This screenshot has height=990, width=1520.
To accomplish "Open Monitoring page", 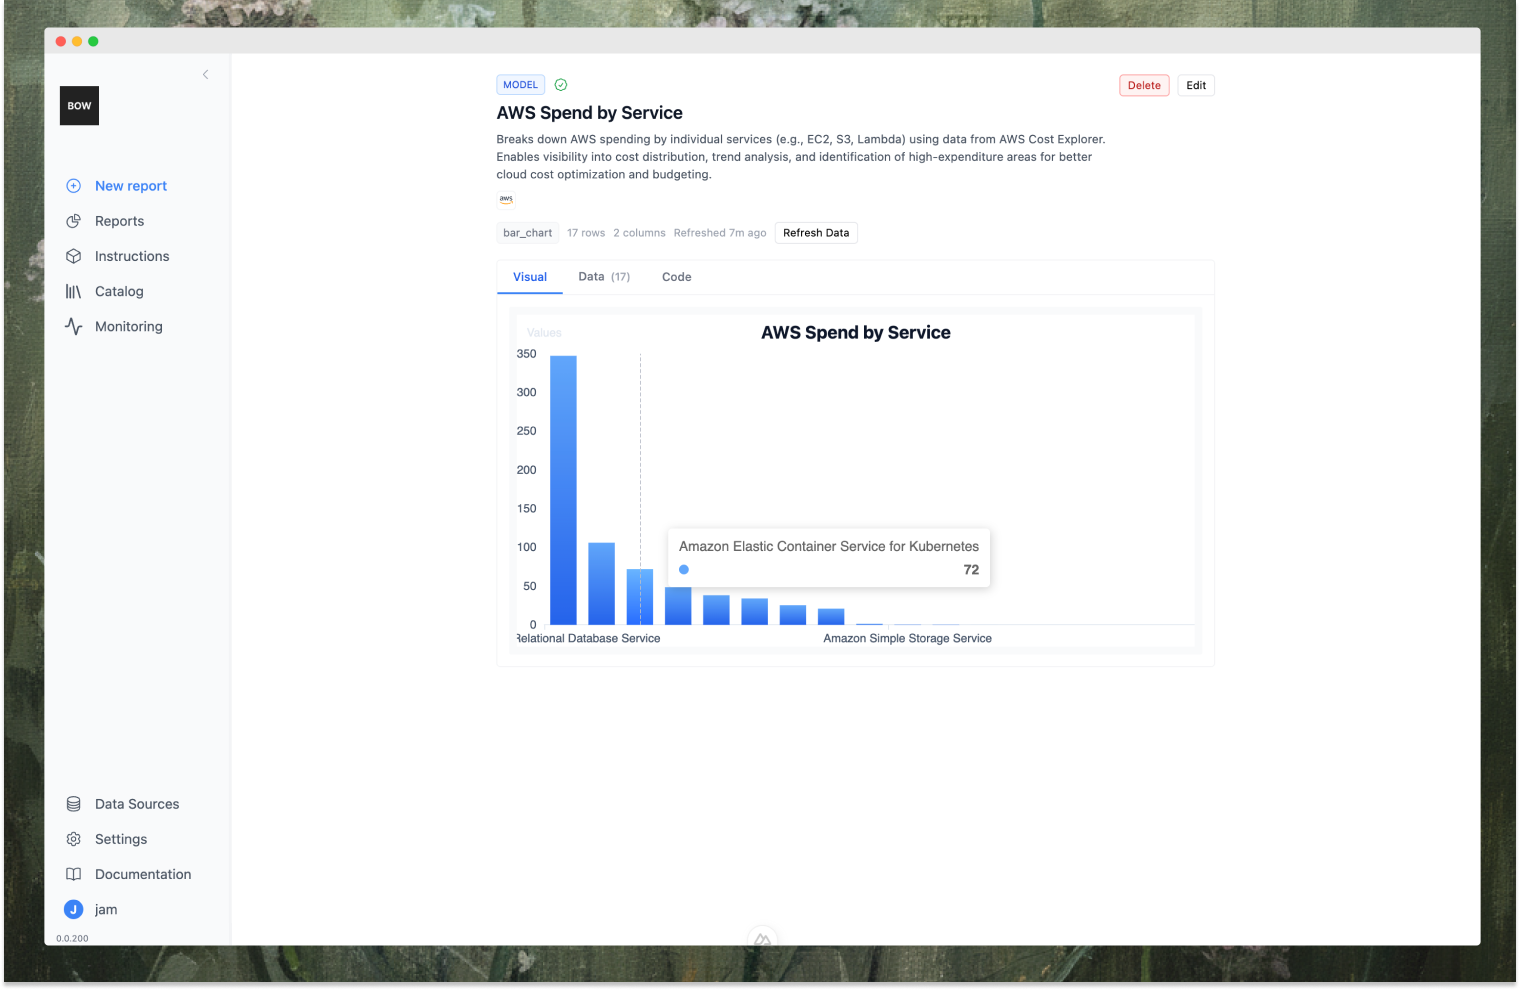I will 128,326.
